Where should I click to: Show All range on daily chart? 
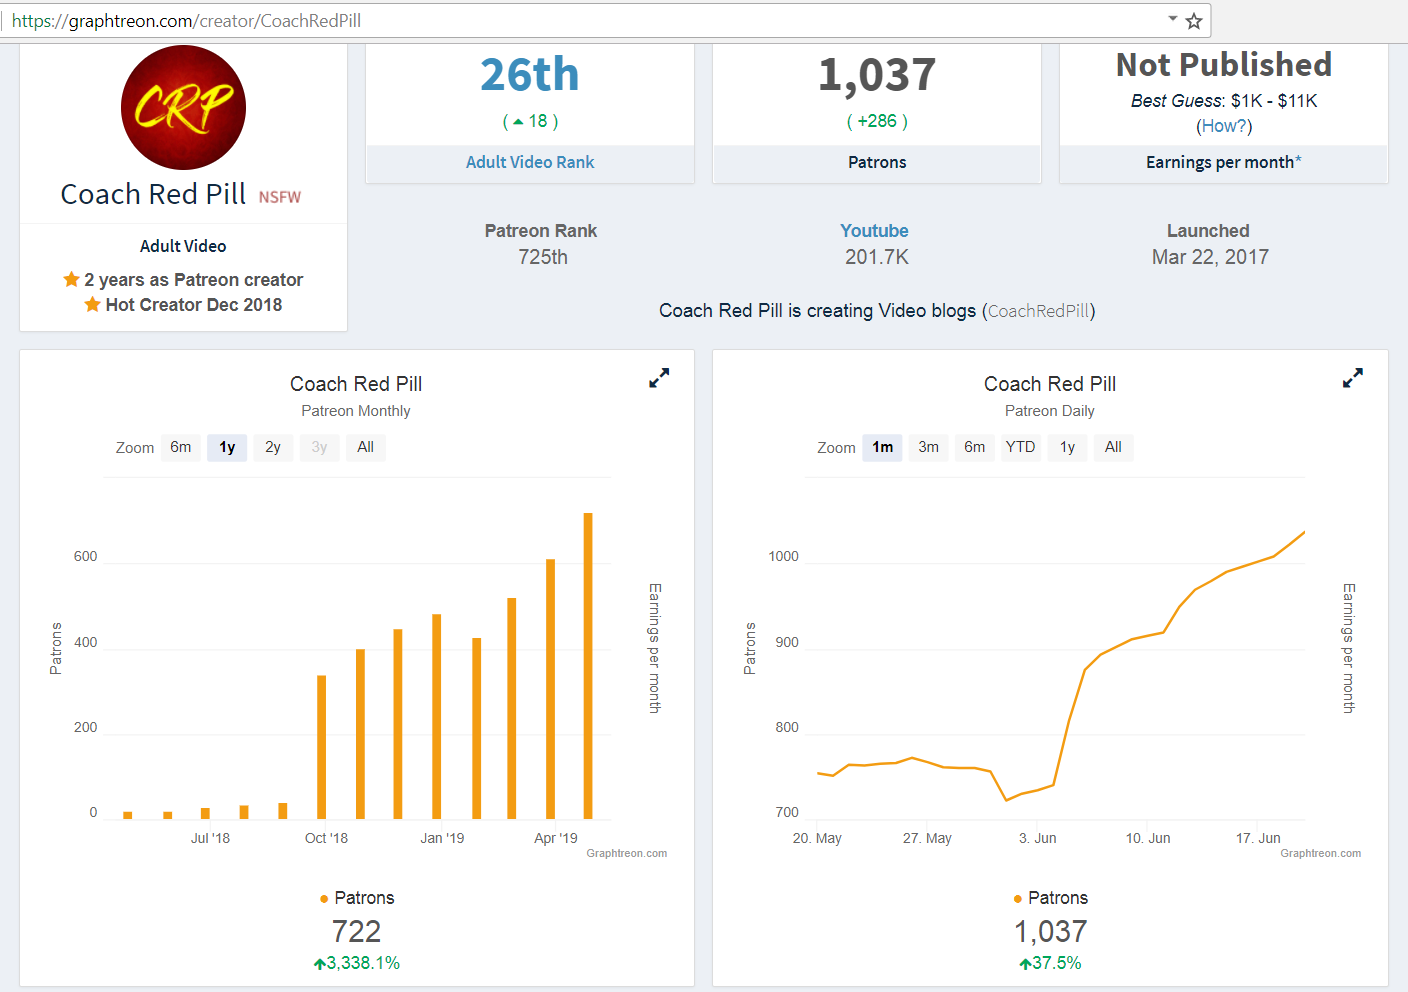1114,447
